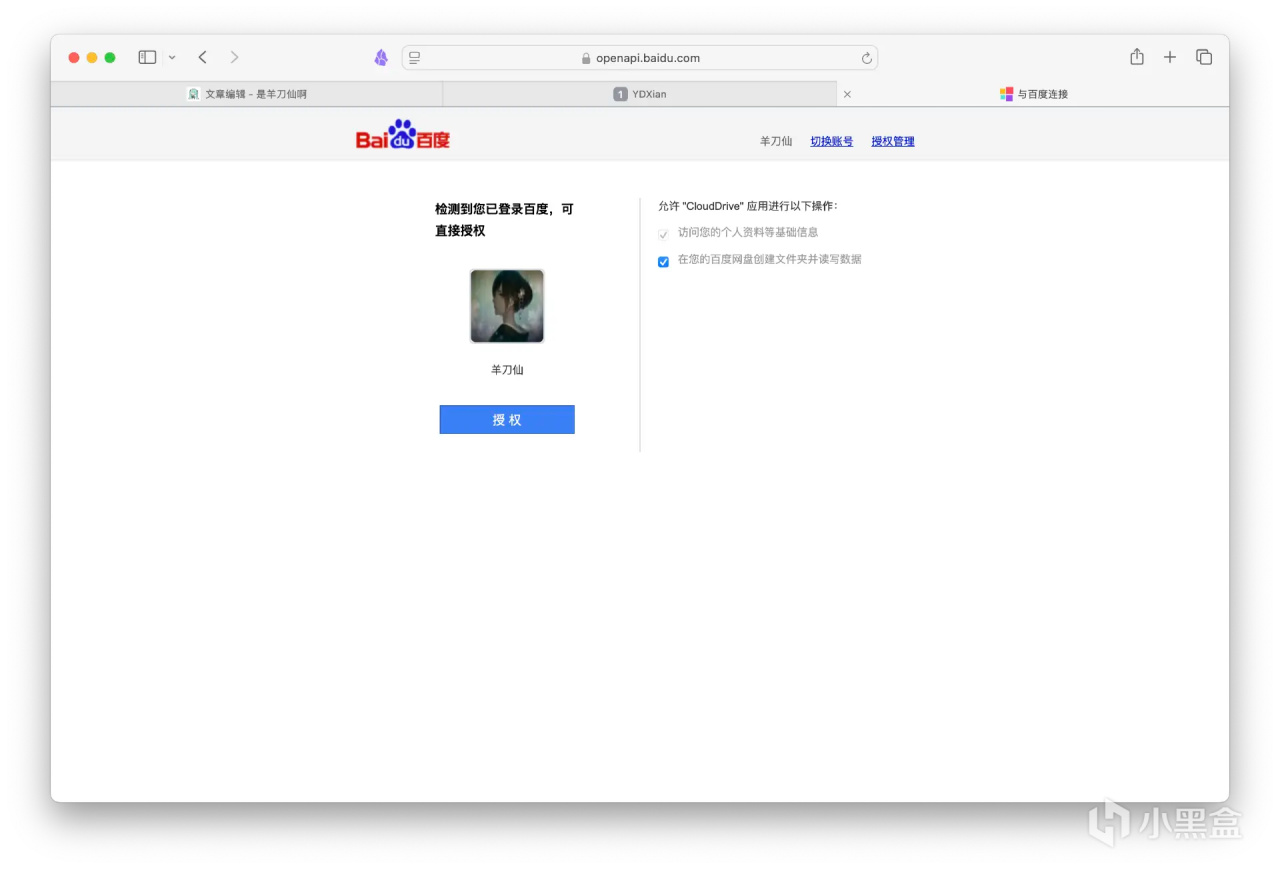Go back with the left arrow
The height and width of the screenshot is (869, 1280).
coord(202,57)
